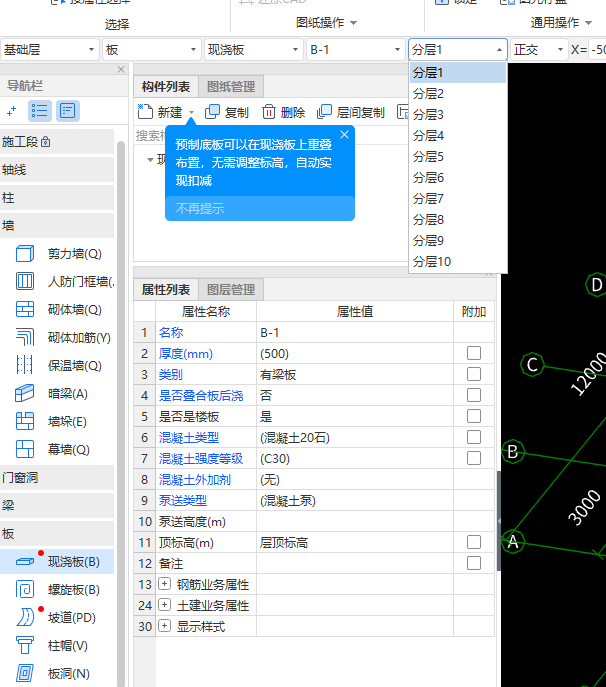
Task: Select the 坡道(PD) ramp icon
Action: coord(25,617)
